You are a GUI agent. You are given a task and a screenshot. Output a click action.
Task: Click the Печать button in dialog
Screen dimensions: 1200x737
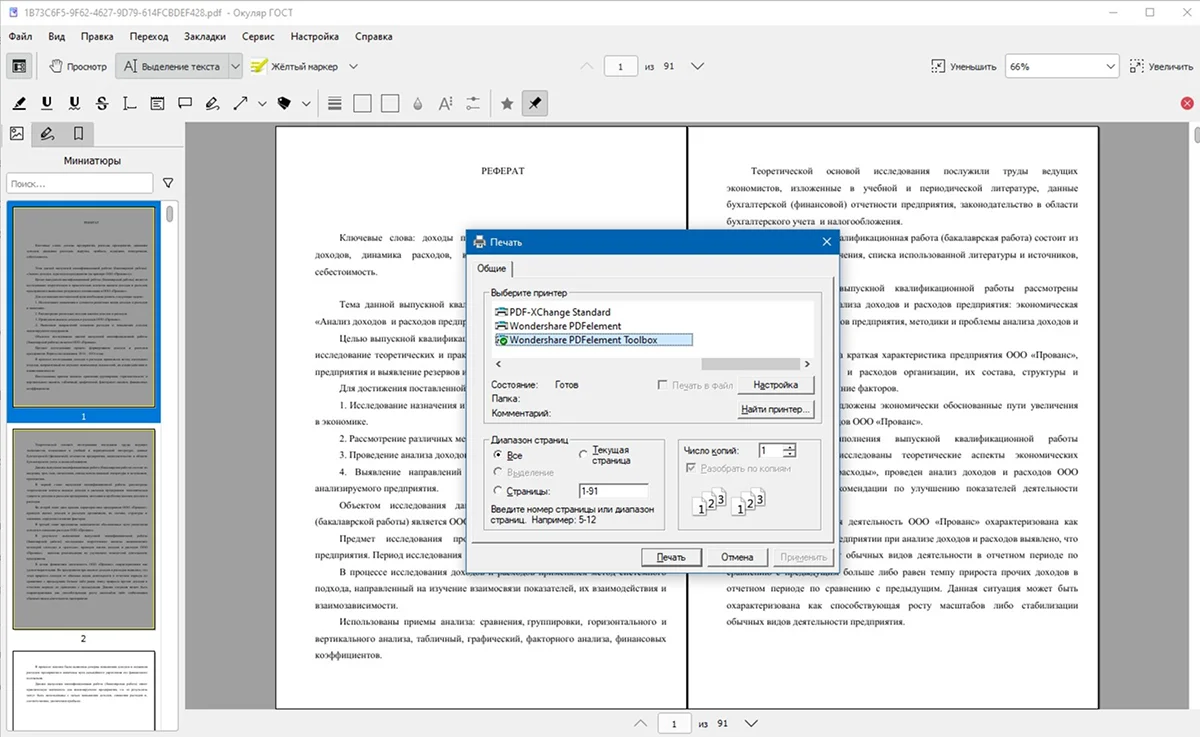click(670, 557)
